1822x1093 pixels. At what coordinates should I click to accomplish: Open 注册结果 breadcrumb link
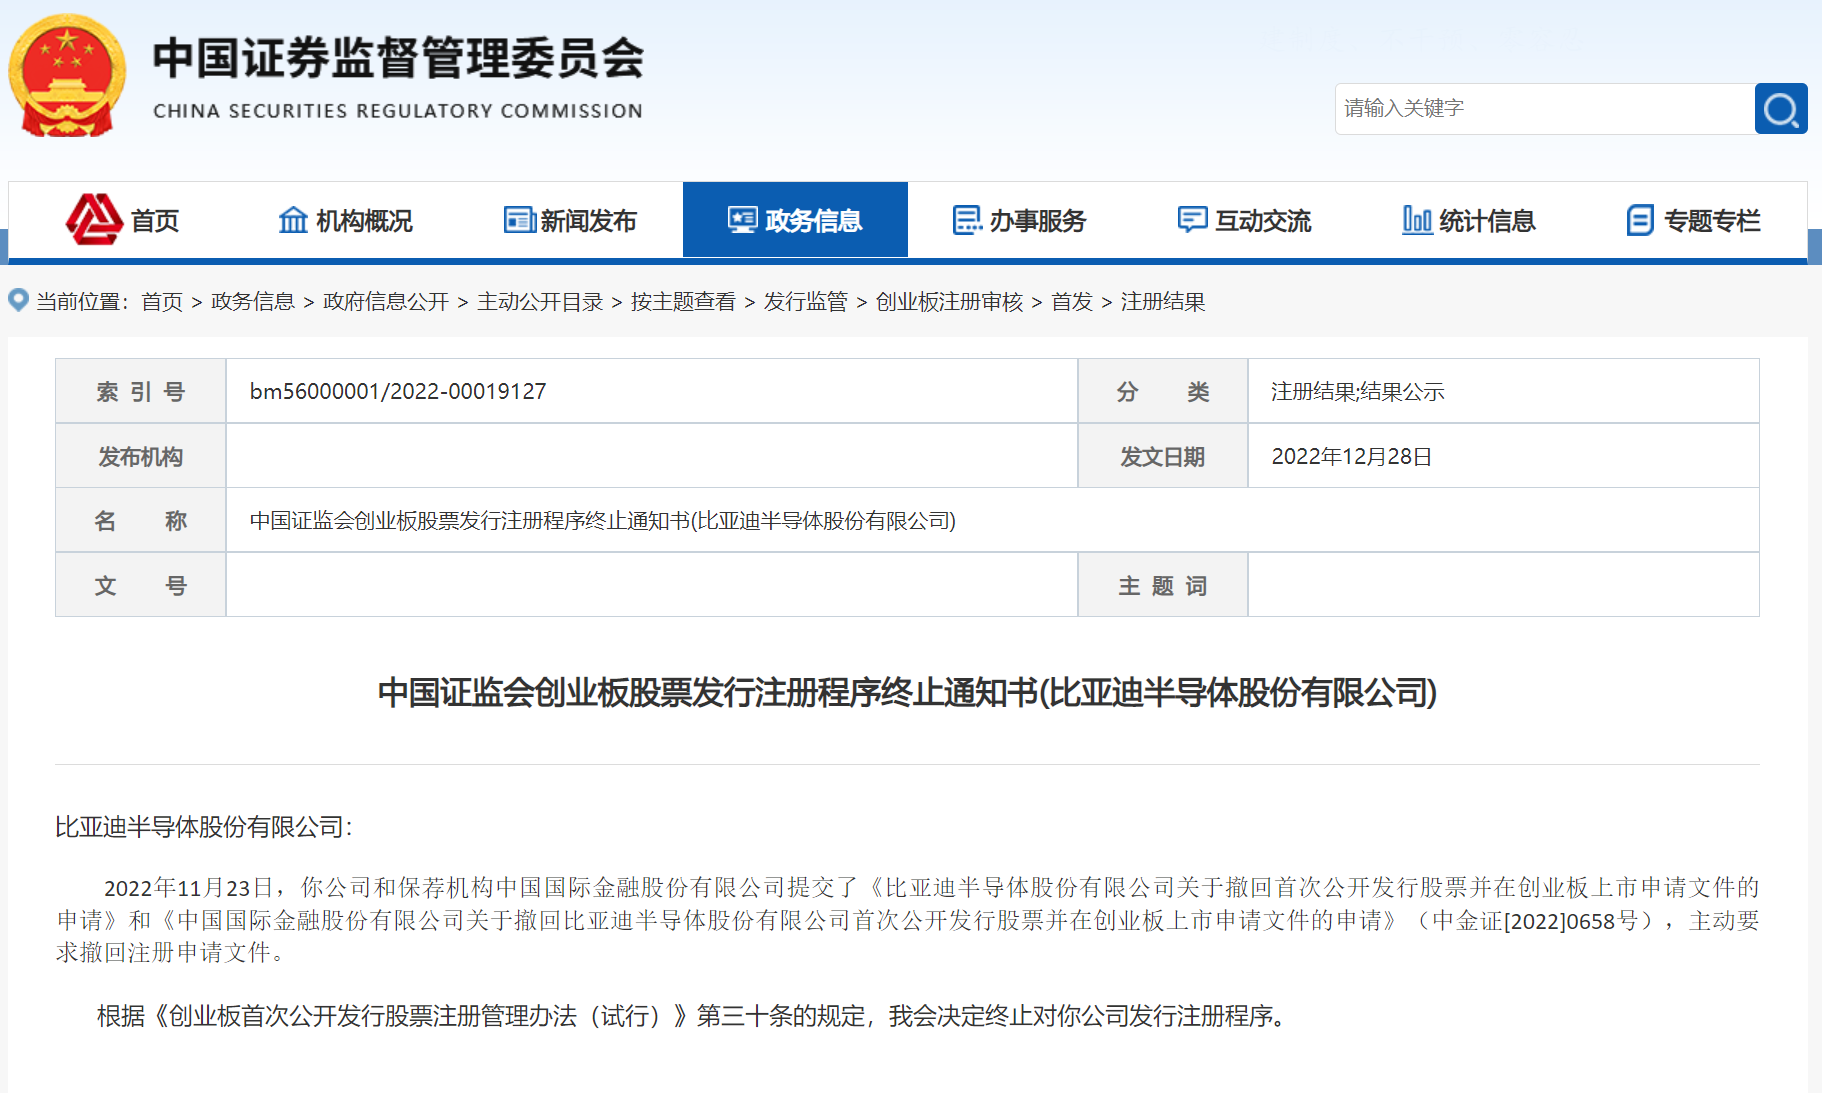1163,302
